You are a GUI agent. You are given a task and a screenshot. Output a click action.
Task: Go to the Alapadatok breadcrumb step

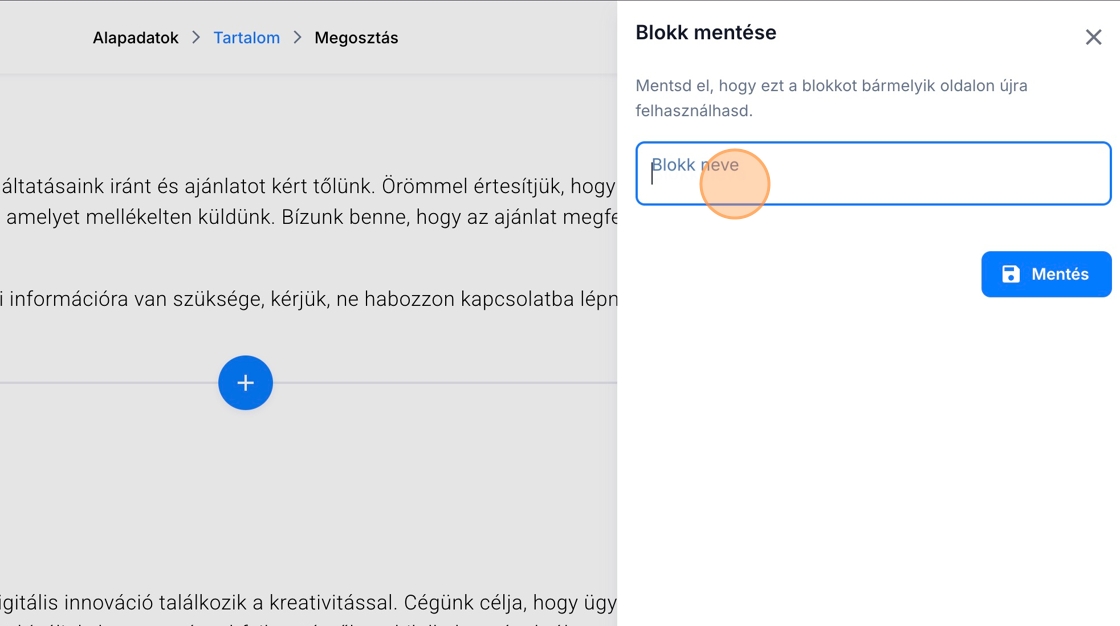point(135,38)
